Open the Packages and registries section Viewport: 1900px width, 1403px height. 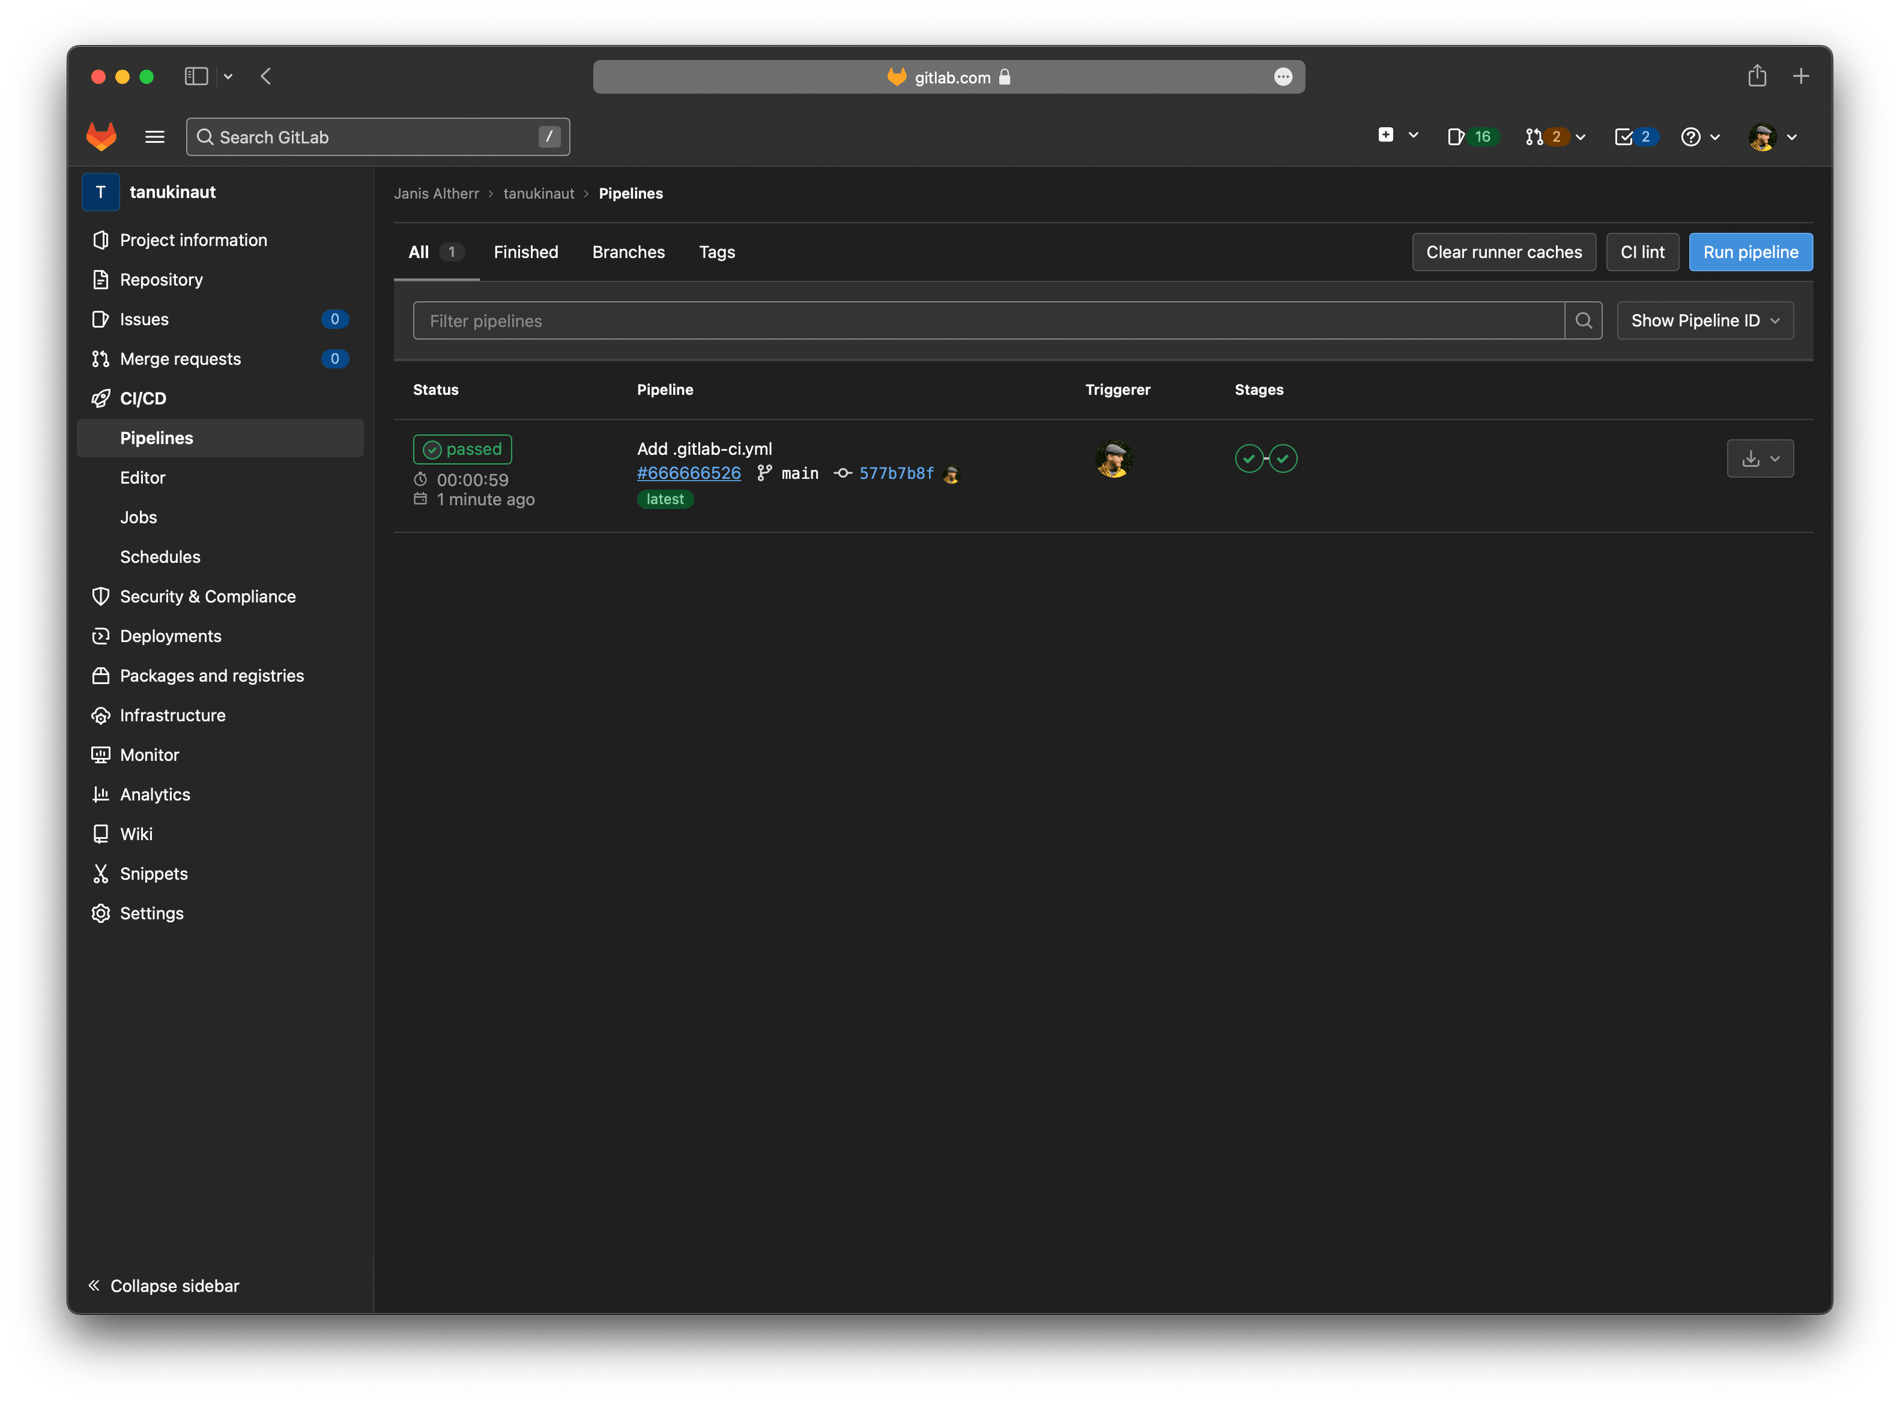pyautogui.click(x=211, y=675)
